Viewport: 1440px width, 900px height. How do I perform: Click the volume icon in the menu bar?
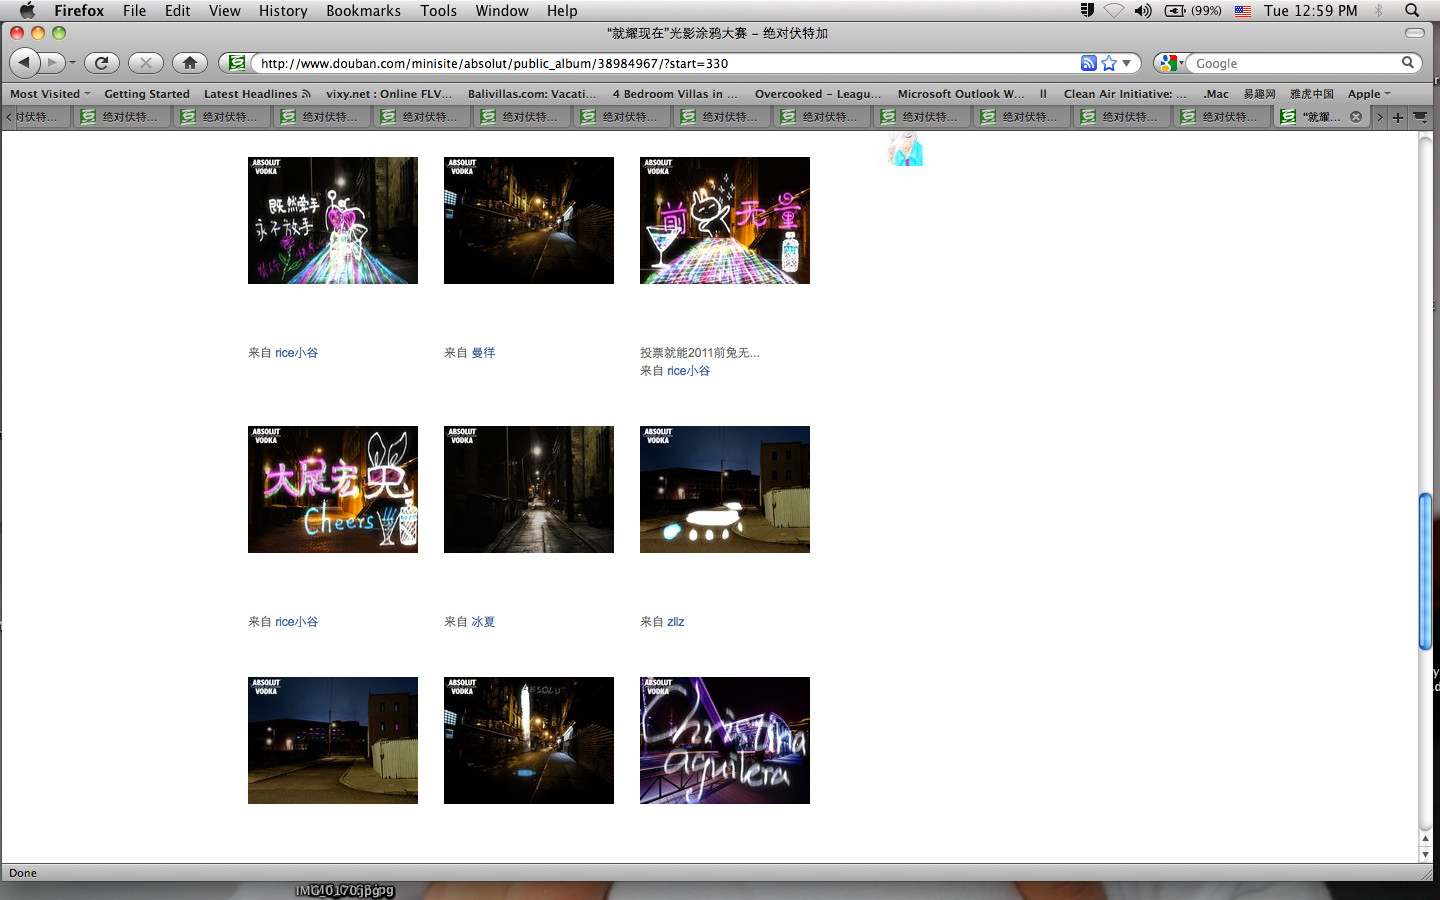1143,10
